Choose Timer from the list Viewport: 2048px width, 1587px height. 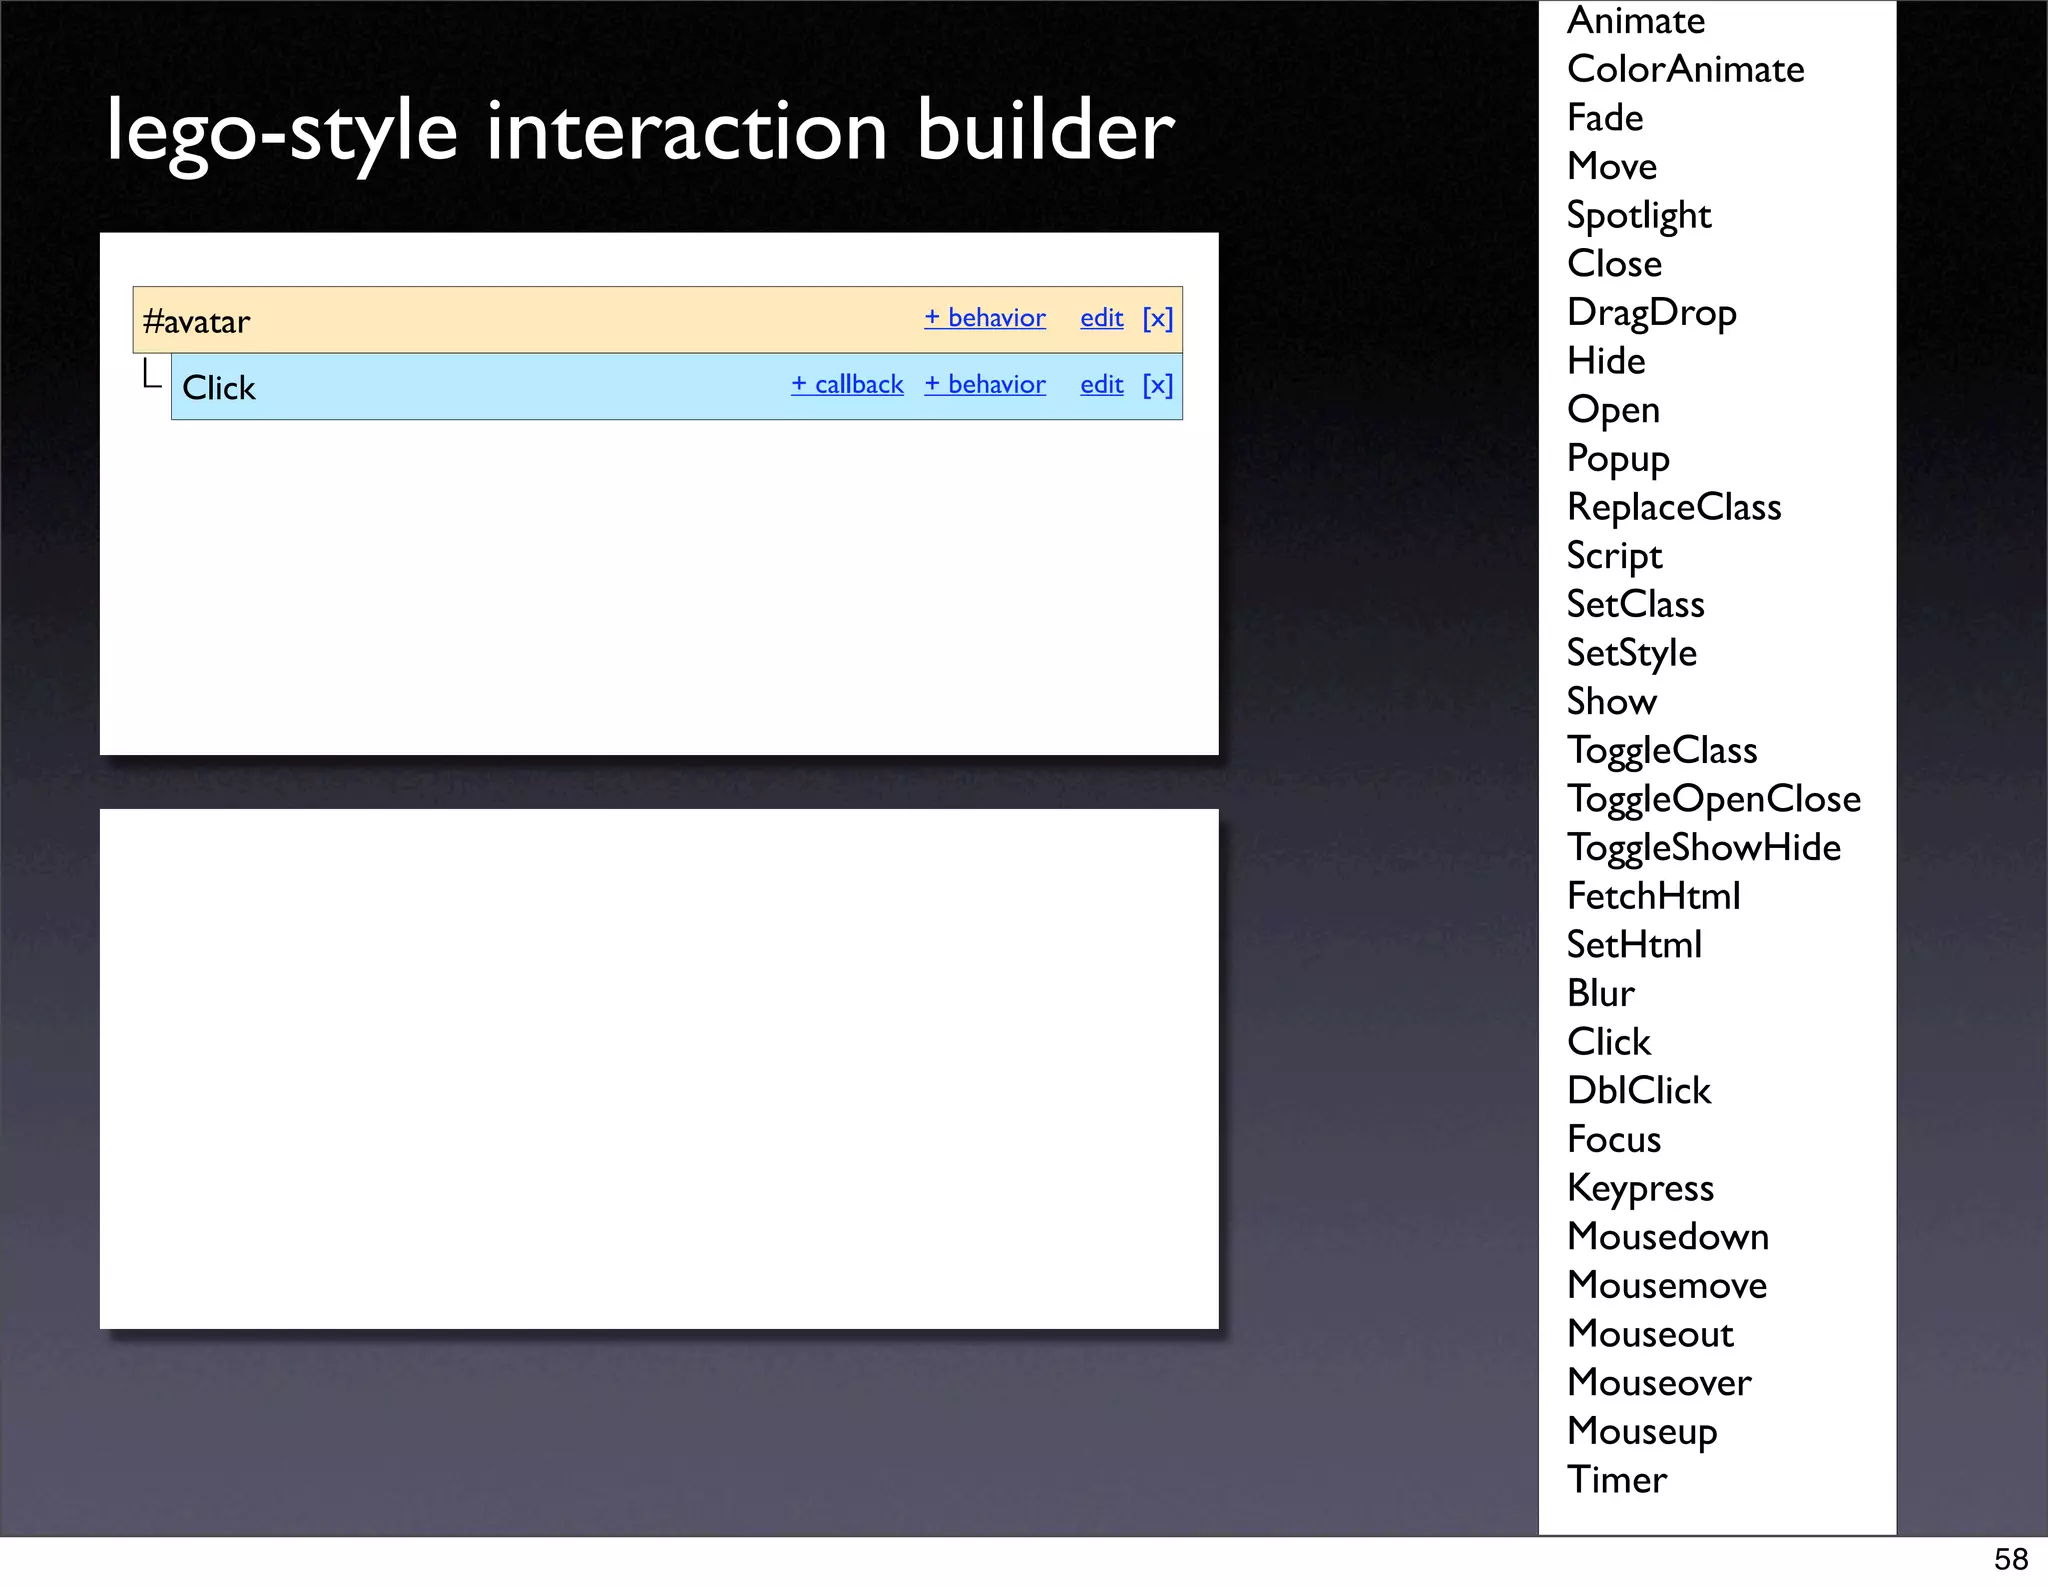(1617, 1480)
